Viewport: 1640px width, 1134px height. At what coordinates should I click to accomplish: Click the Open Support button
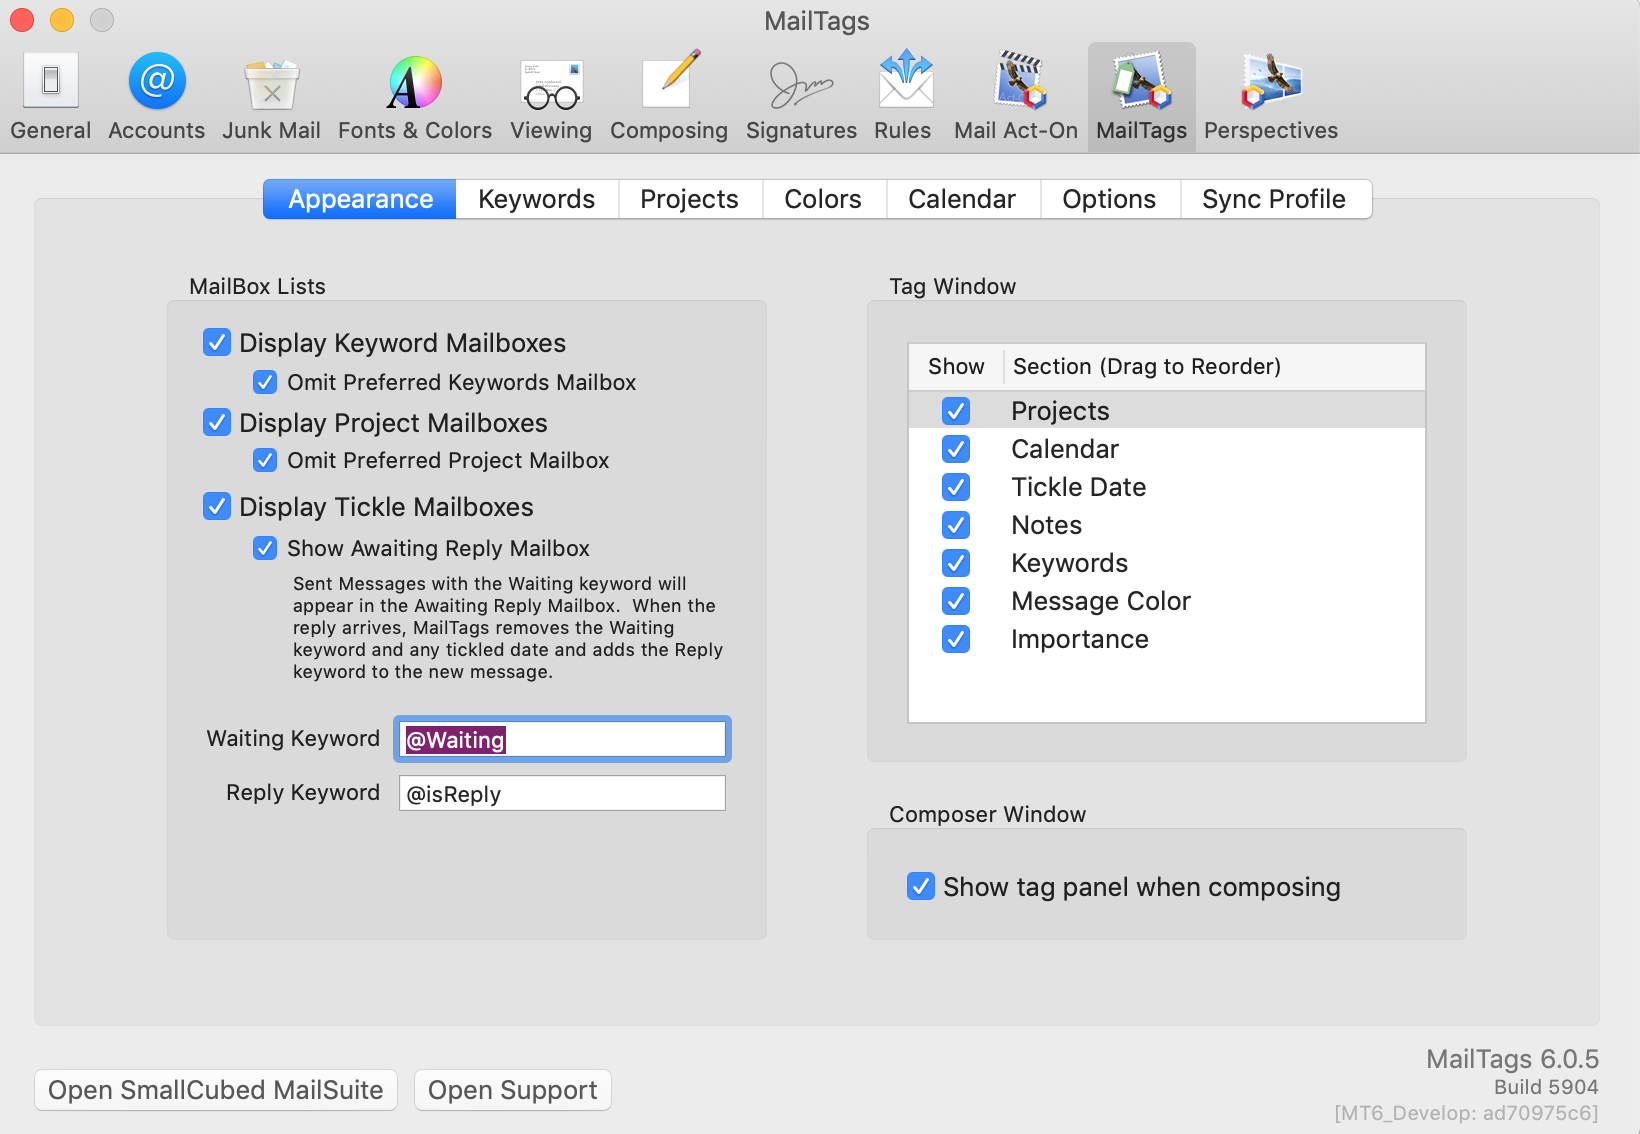pos(512,1090)
